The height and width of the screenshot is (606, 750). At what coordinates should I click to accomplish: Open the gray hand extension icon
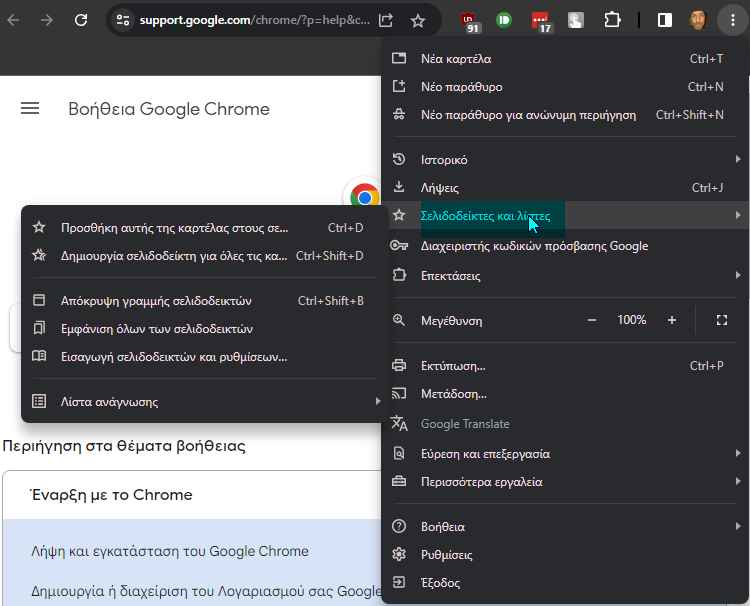click(x=576, y=20)
